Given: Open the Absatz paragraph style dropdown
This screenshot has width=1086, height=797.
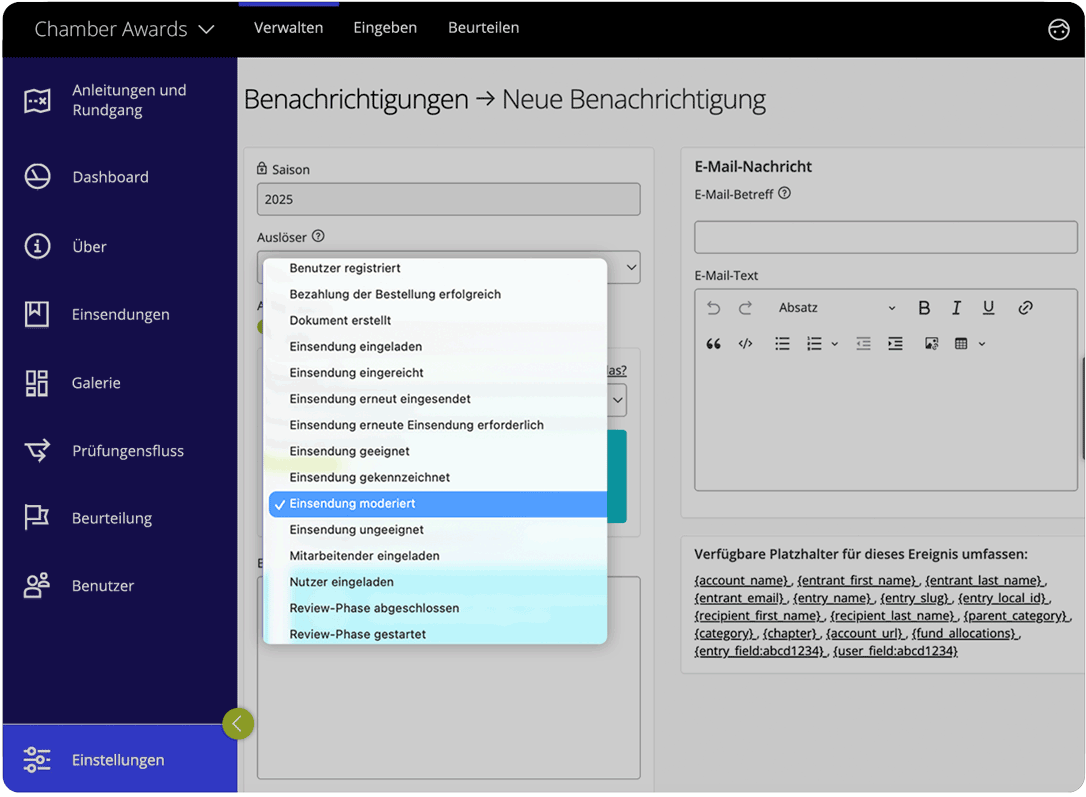Looking at the screenshot, I should tap(836, 307).
